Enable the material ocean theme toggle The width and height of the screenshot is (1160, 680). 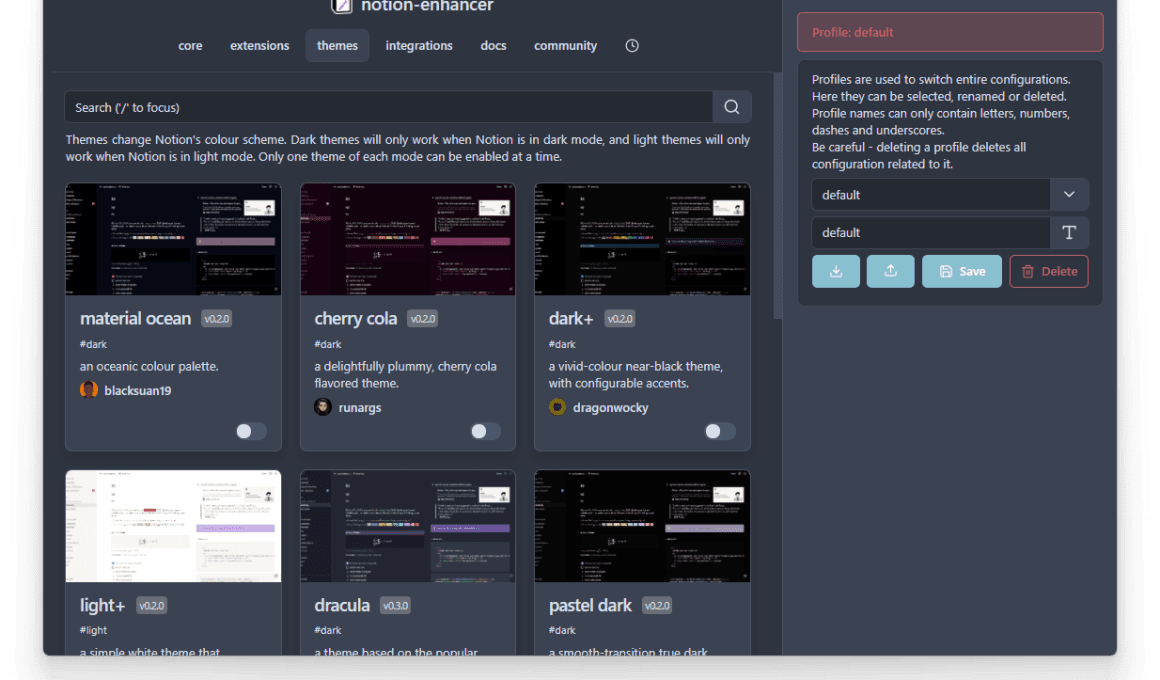pos(251,431)
